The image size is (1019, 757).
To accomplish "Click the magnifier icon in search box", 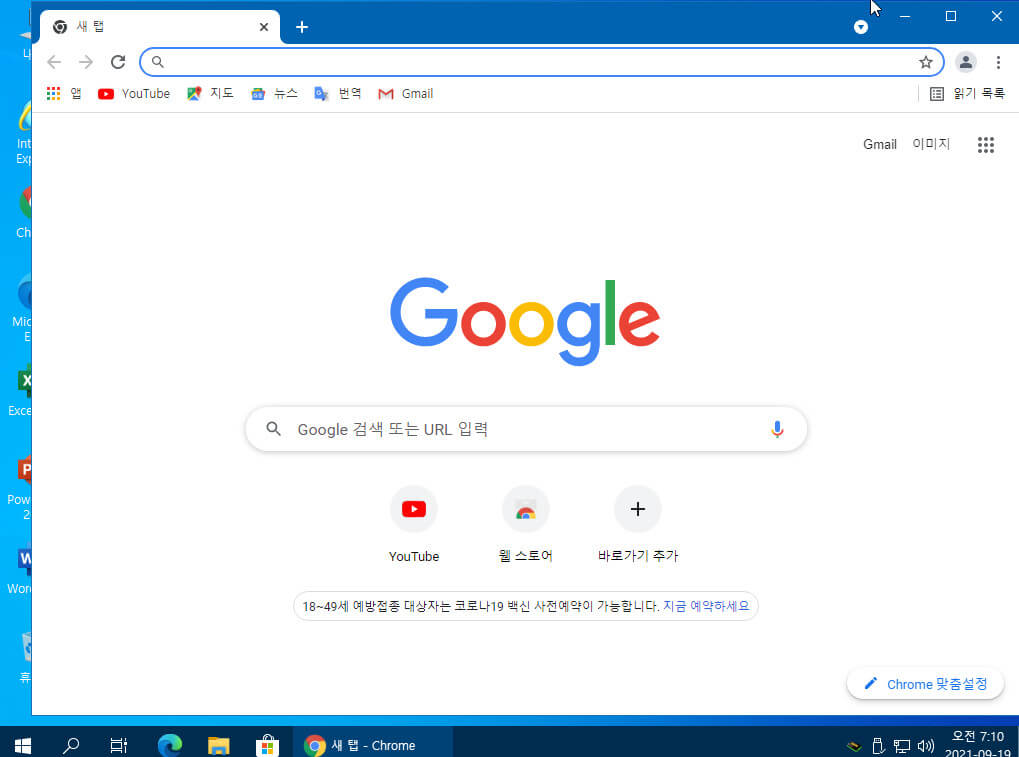I will click(x=274, y=429).
